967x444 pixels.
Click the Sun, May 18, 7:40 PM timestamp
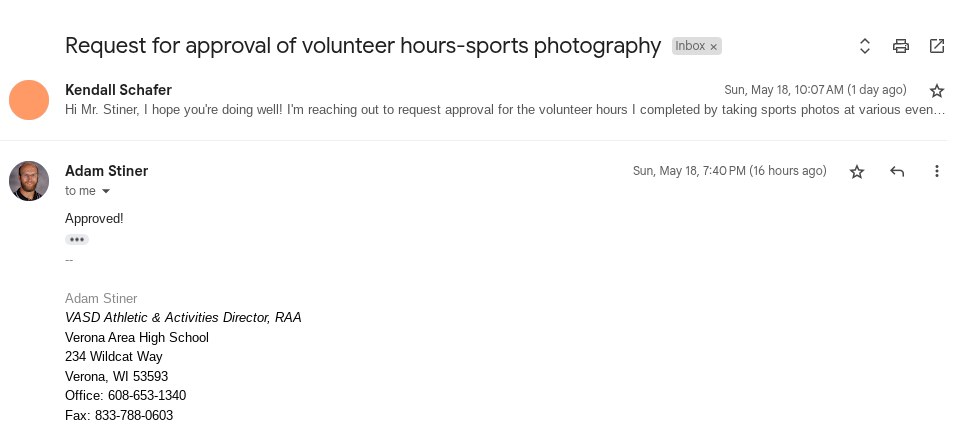click(x=730, y=171)
